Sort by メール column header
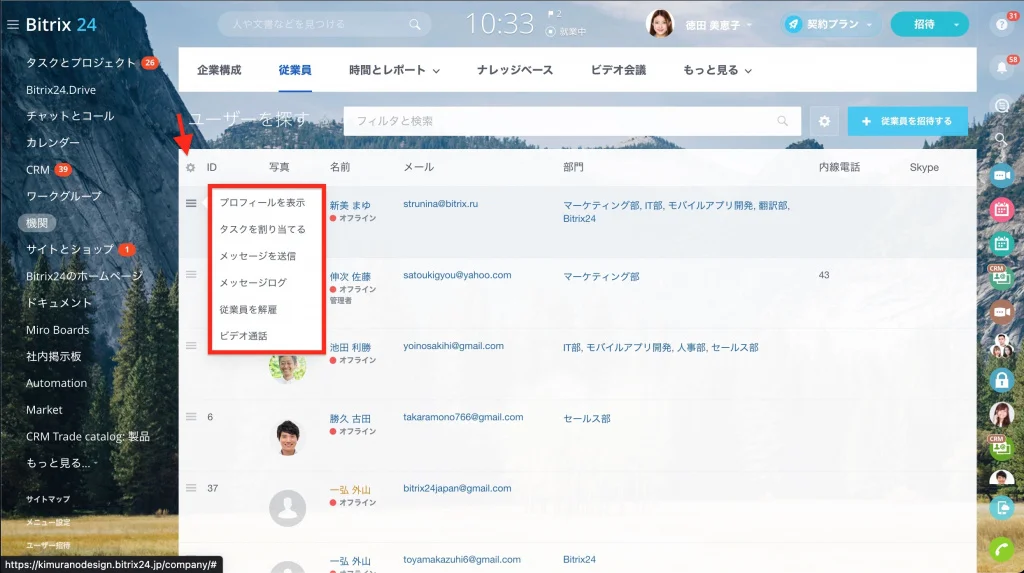Image resolution: width=1024 pixels, height=573 pixels. click(x=419, y=167)
